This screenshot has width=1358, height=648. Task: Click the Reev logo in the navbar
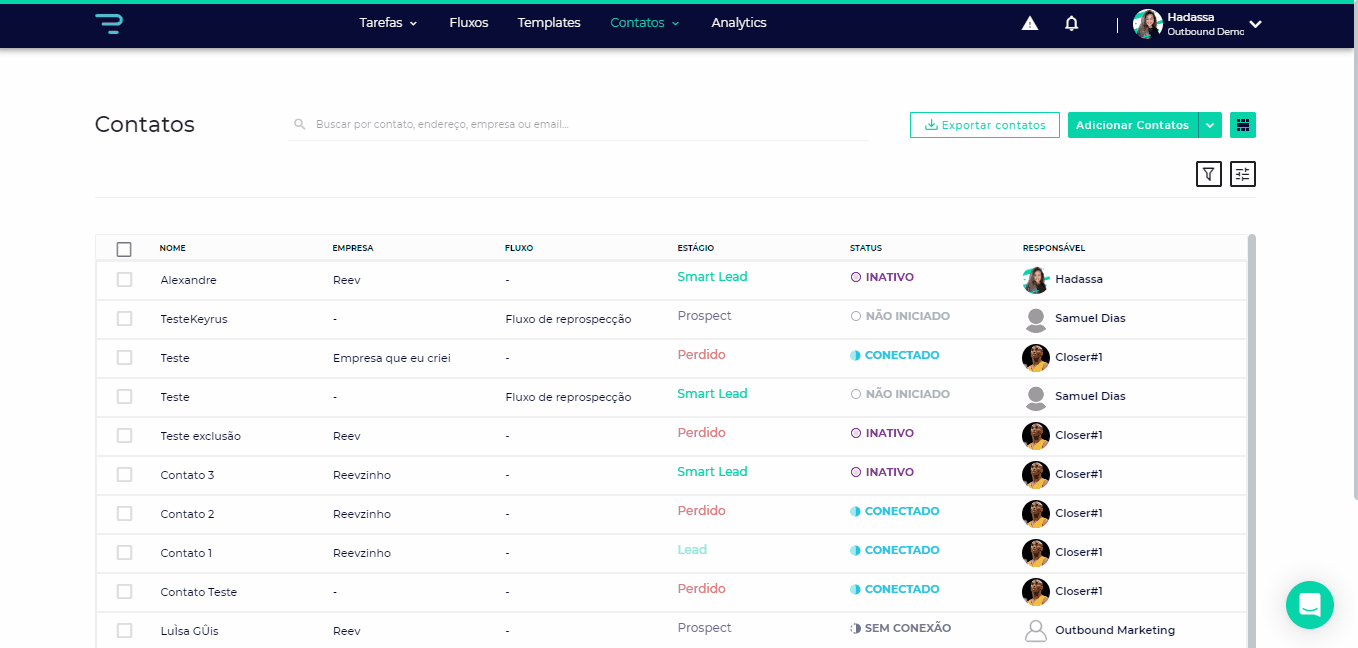click(108, 24)
